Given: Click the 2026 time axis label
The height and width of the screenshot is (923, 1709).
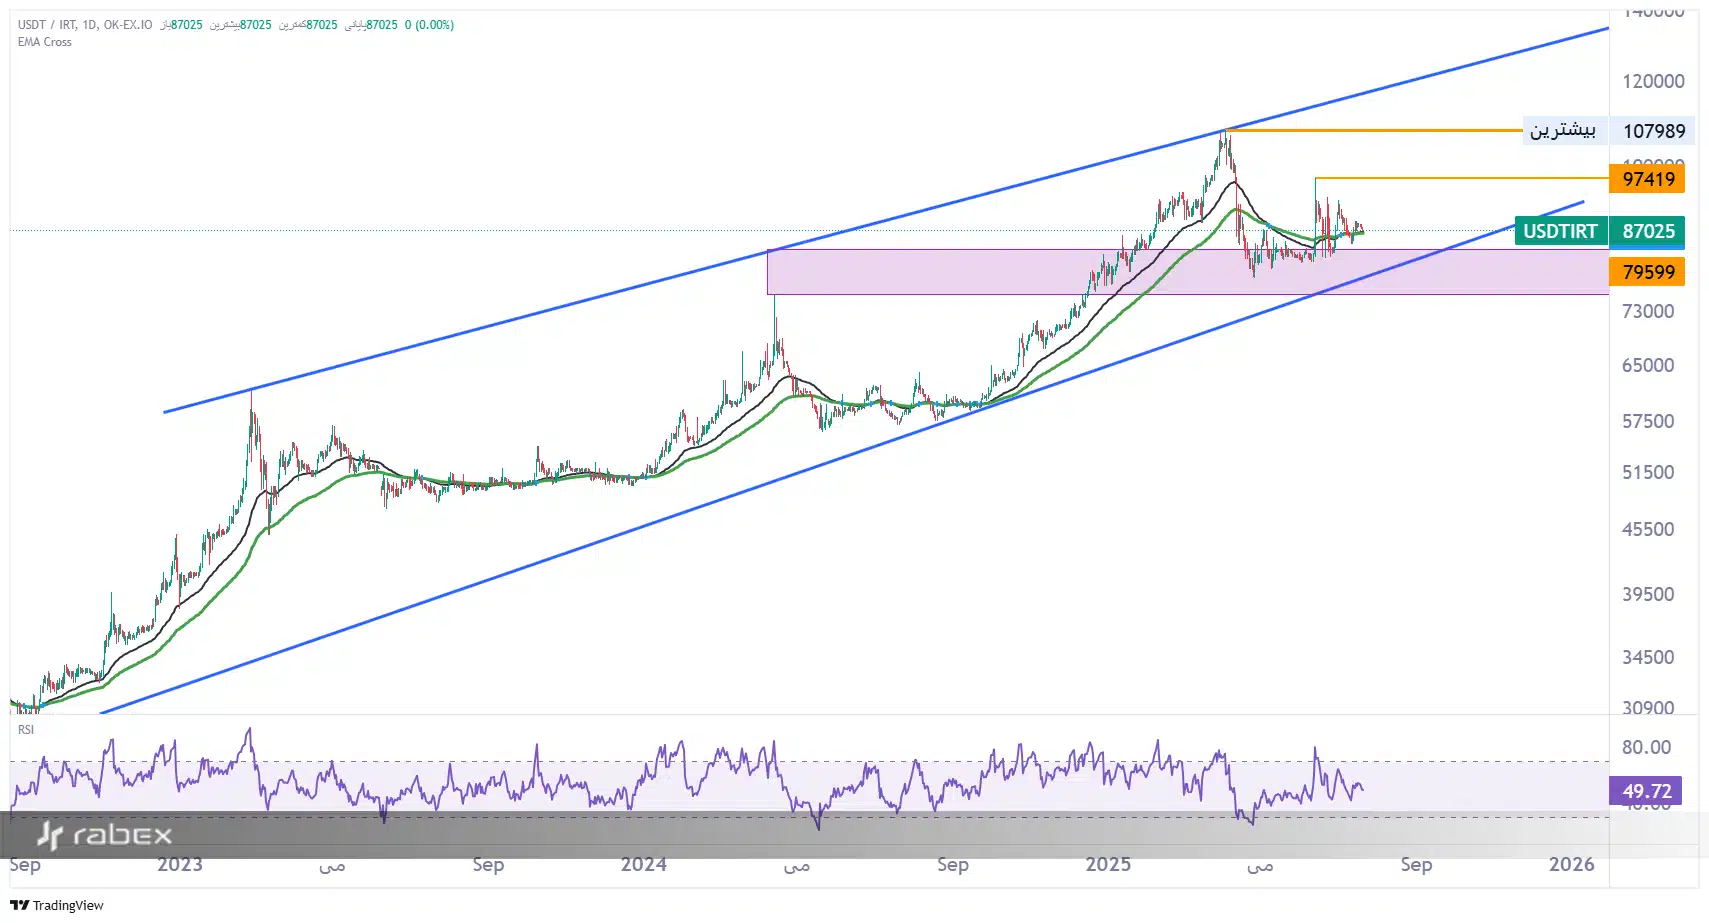Looking at the screenshot, I should [x=1571, y=865].
